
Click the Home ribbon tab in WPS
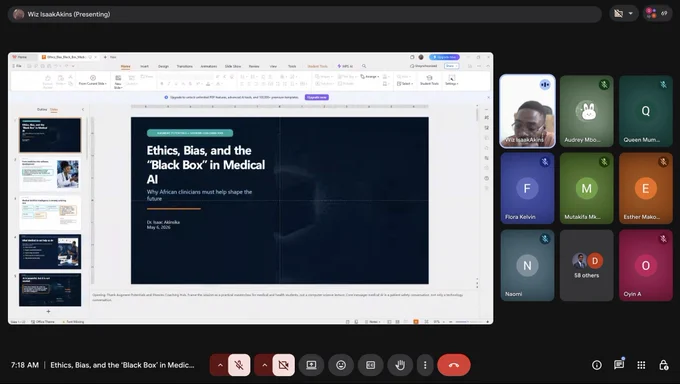point(125,66)
